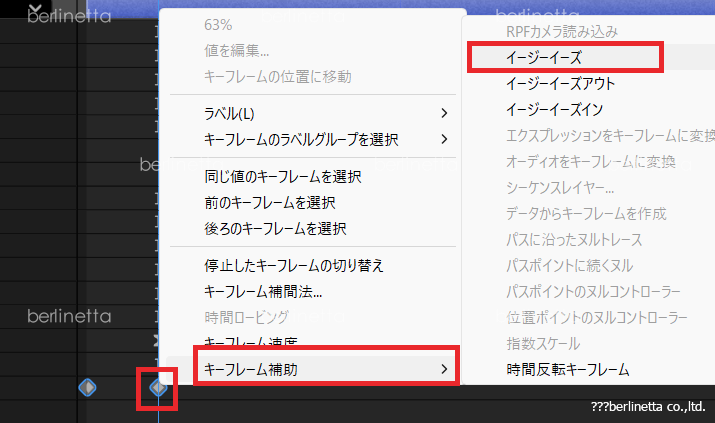Screen dimensions: 715x423
Task: Choose 前のキーフレームを選択
Action: [269, 203]
